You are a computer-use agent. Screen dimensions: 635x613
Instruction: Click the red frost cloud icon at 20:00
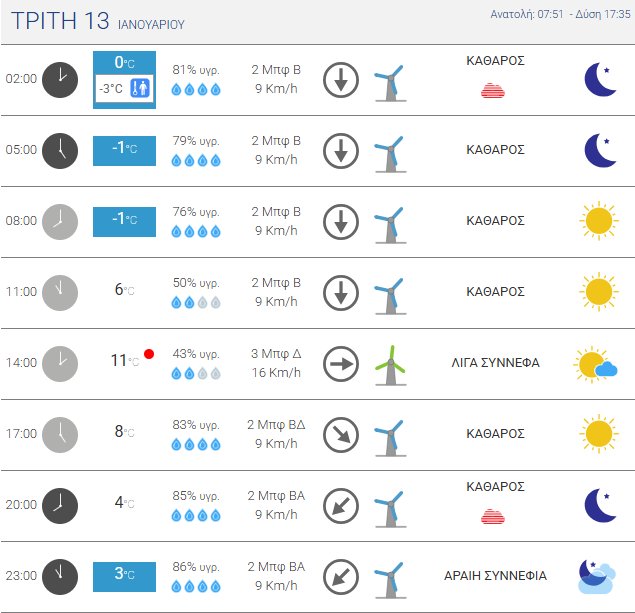(x=495, y=516)
